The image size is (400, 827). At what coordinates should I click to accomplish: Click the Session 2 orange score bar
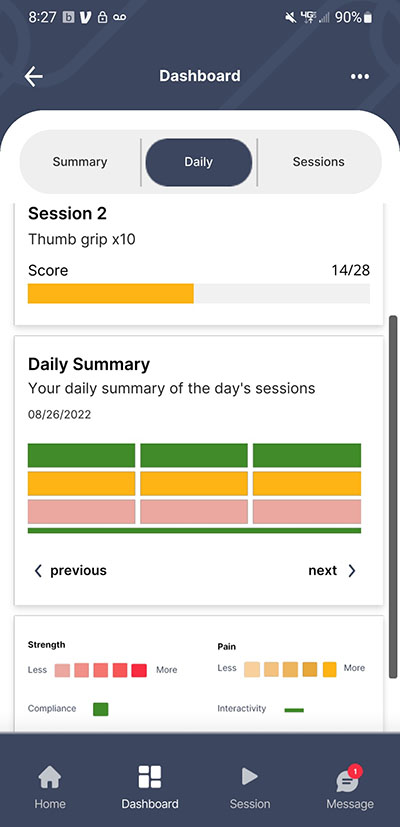click(x=111, y=293)
